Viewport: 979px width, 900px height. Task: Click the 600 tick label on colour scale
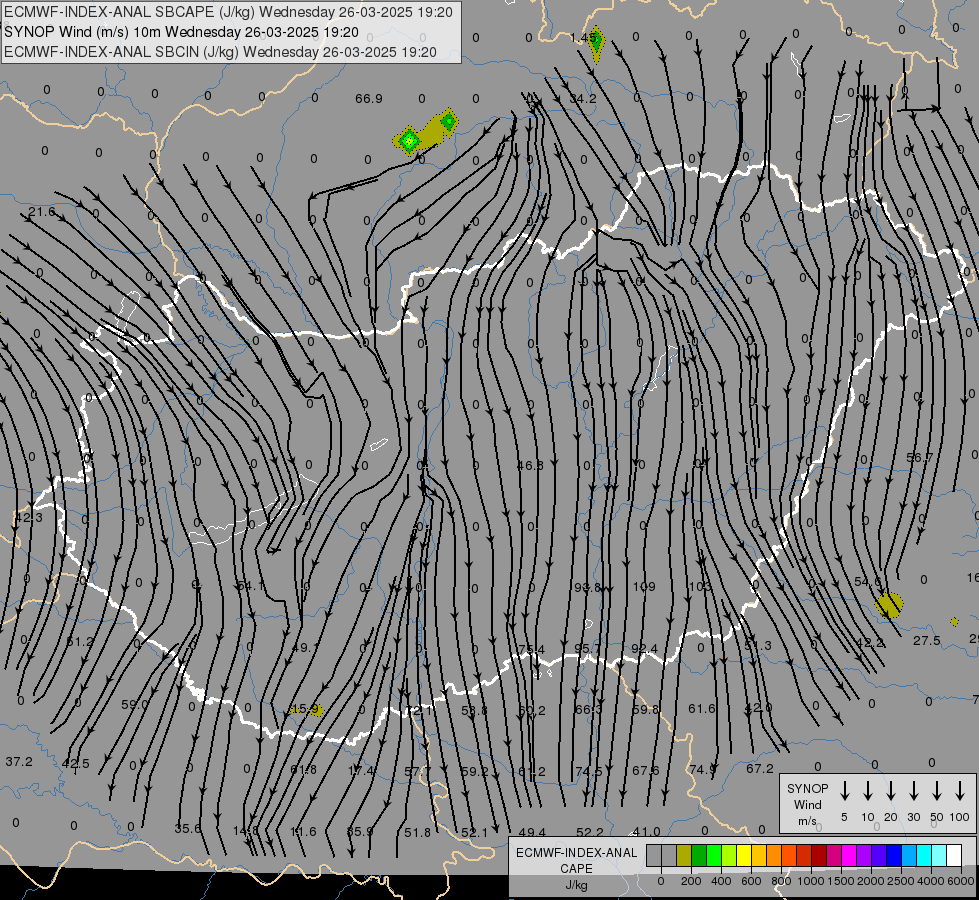[751, 881]
